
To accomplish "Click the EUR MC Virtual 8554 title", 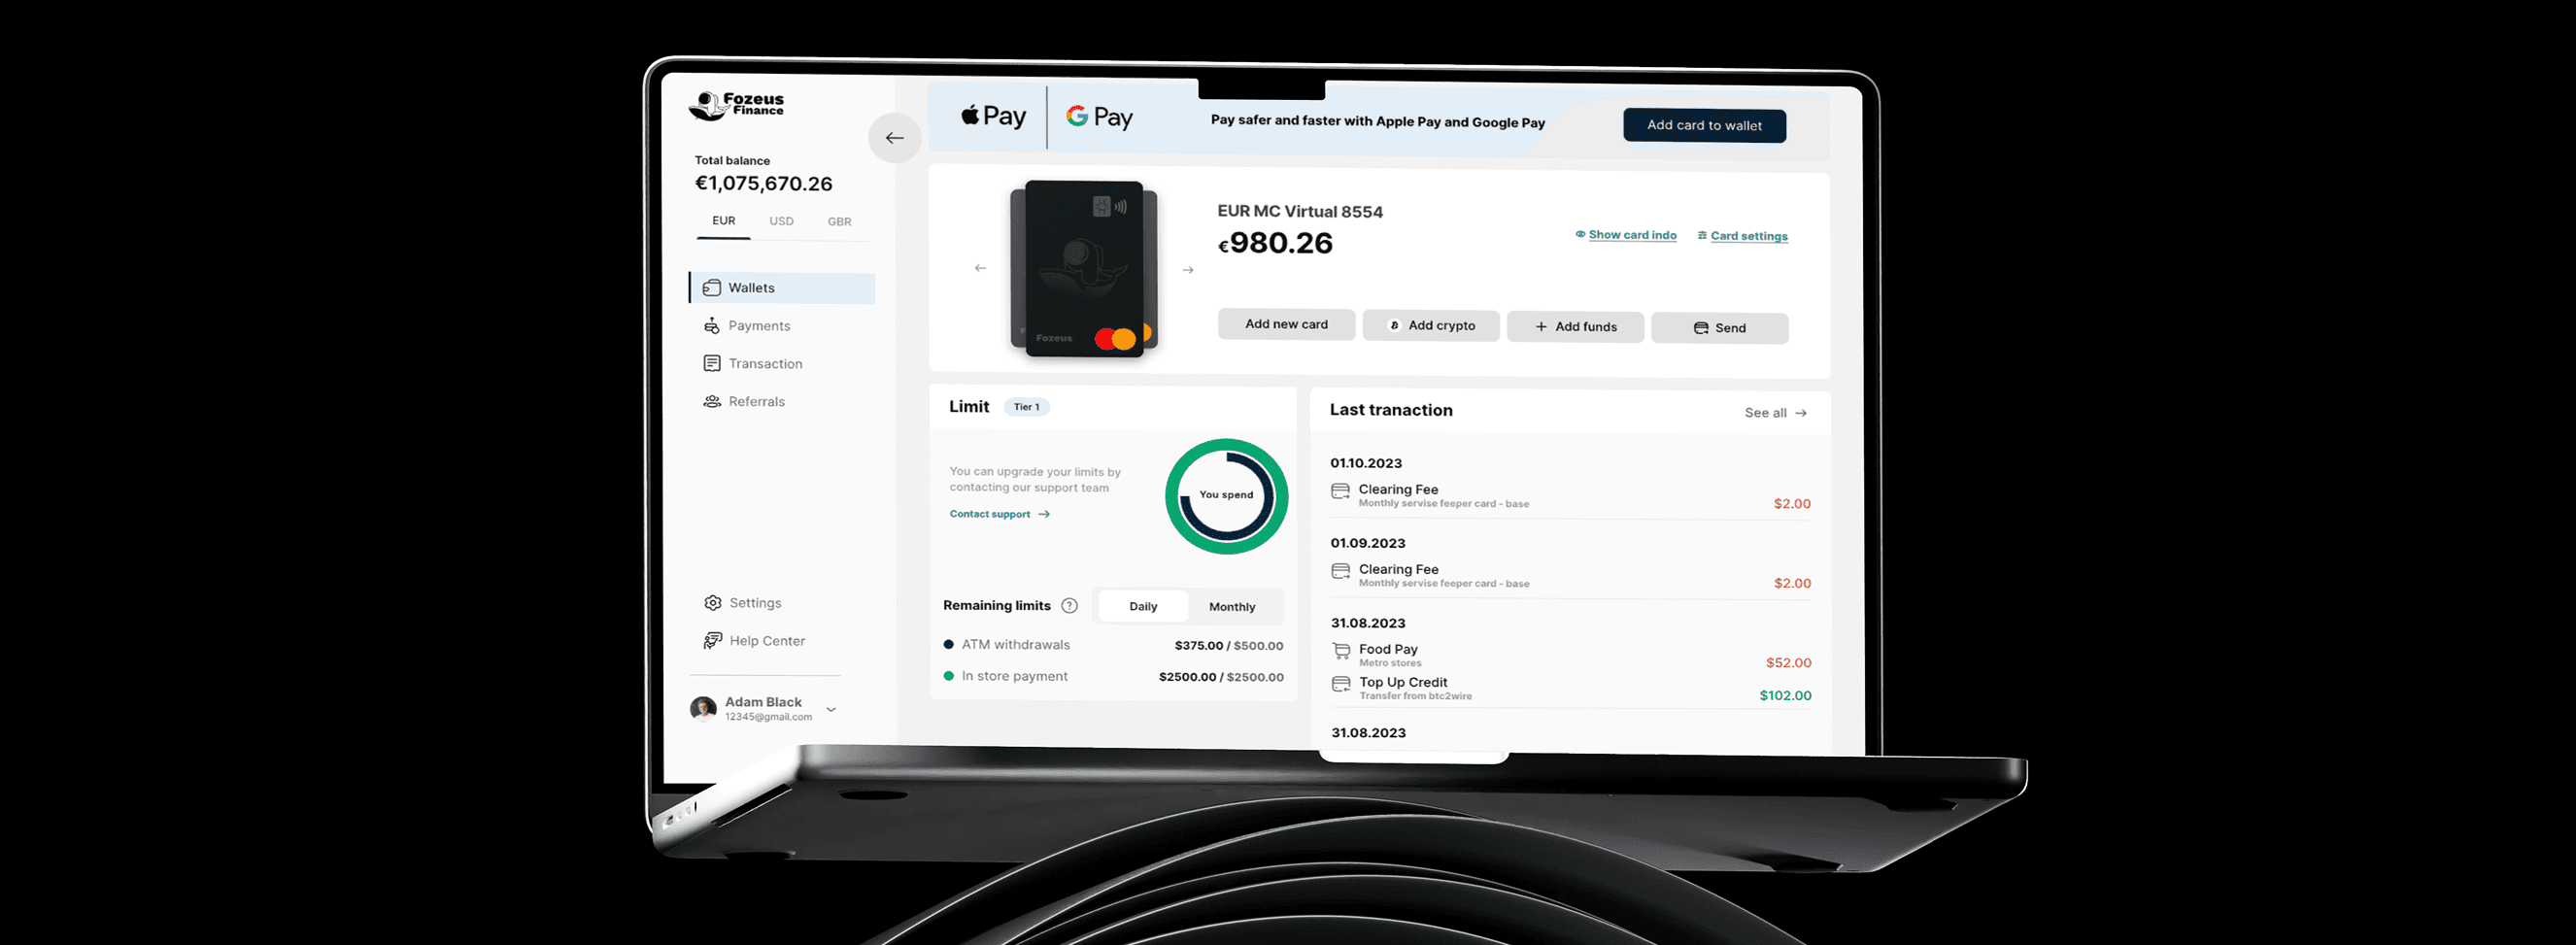I will point(1299,212).
